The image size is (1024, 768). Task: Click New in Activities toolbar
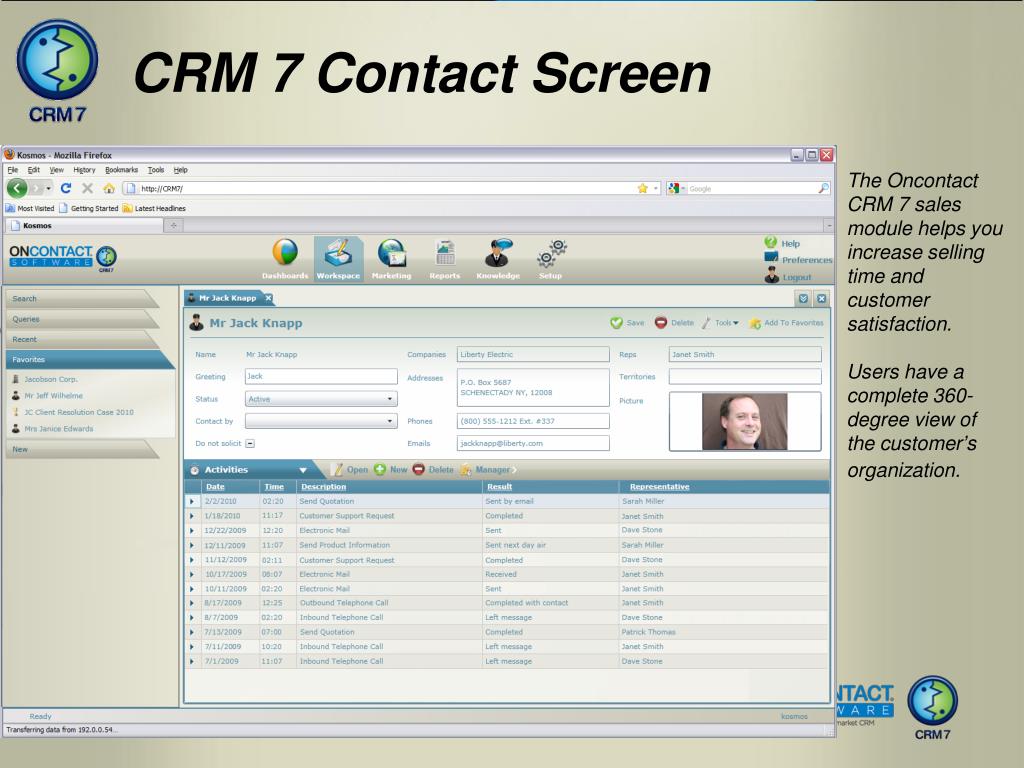point(391,470)
